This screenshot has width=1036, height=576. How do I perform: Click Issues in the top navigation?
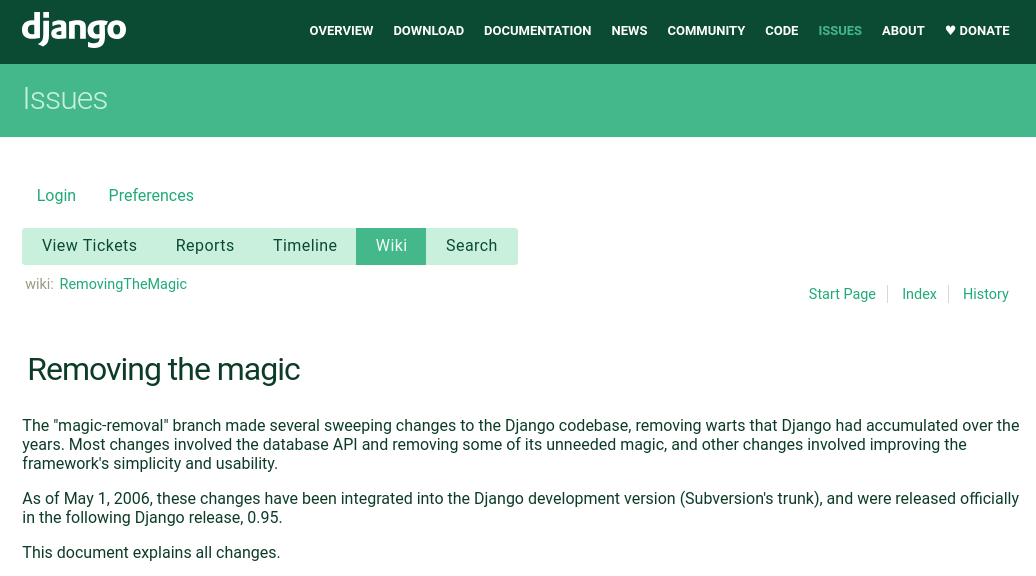[839, 31]
